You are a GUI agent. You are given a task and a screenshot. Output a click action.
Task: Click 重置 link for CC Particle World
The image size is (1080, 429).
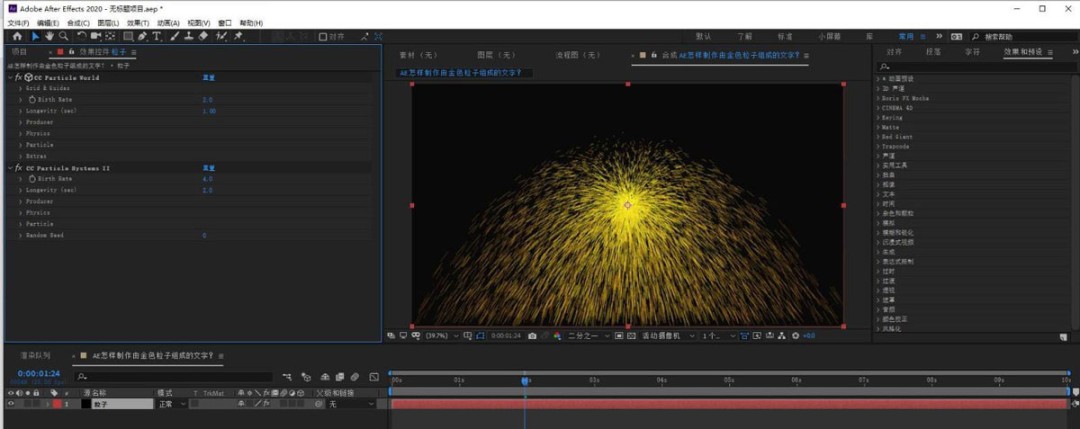[209, 77]
